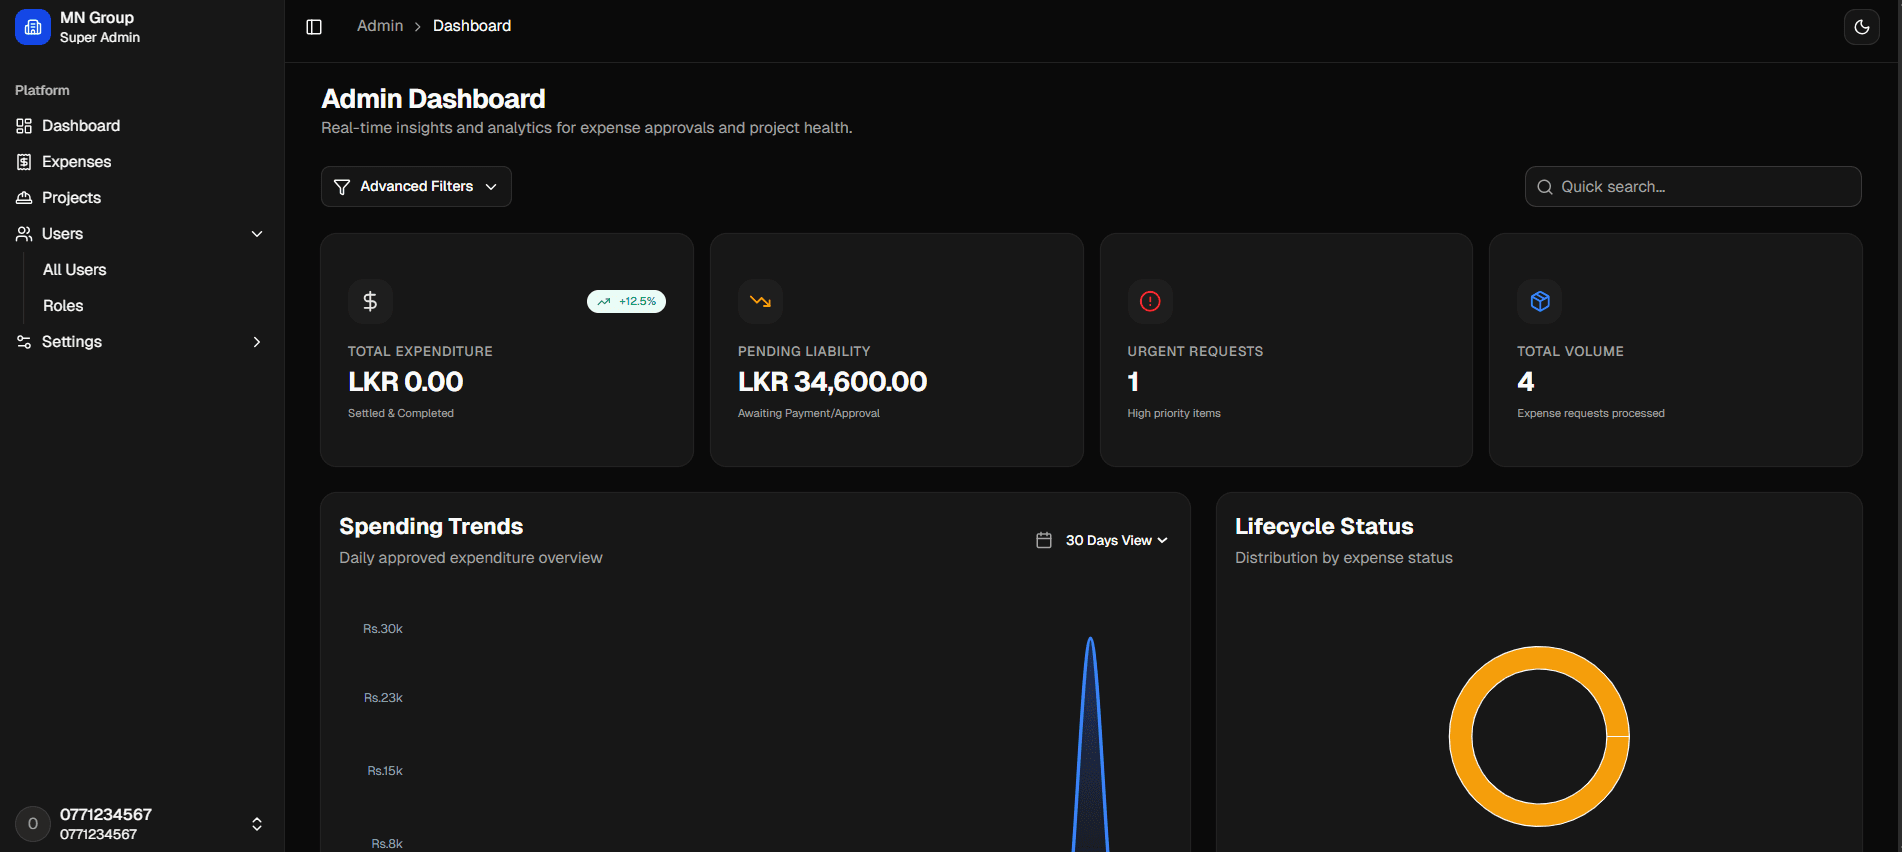This screenshot has height=852, width=1902.
Task: Click the Projects icon in sidebar
Action: click(x=24, y=198)
